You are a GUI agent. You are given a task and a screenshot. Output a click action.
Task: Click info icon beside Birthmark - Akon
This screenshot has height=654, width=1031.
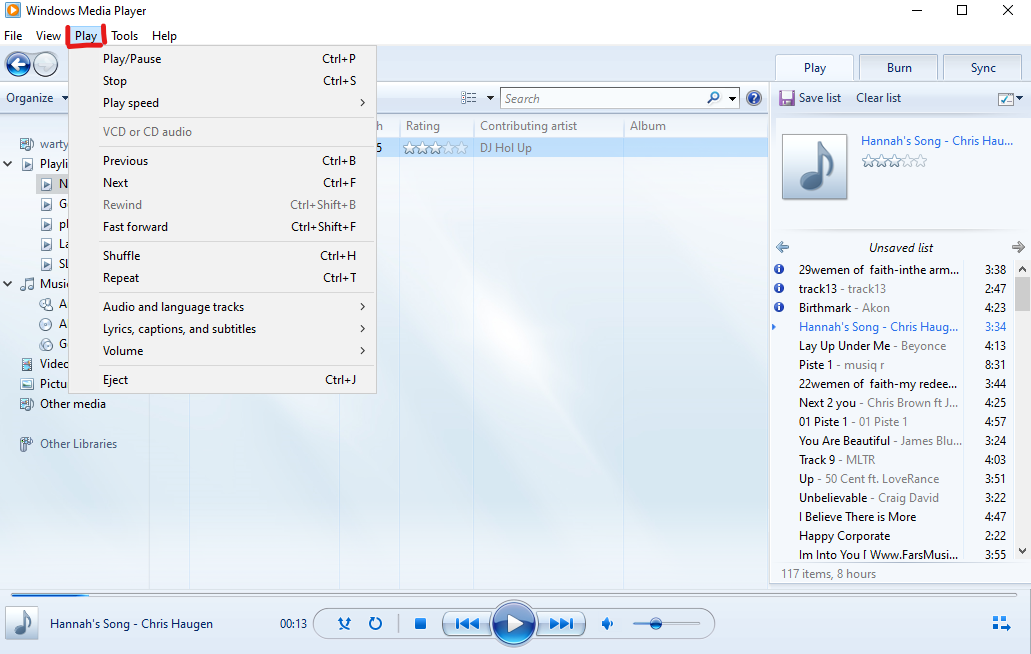[779, 307]
